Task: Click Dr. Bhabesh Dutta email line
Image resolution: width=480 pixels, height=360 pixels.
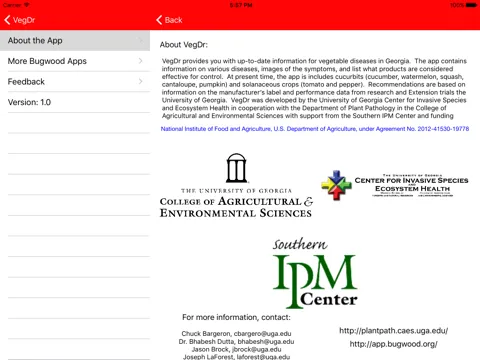Action: [236, 342]
